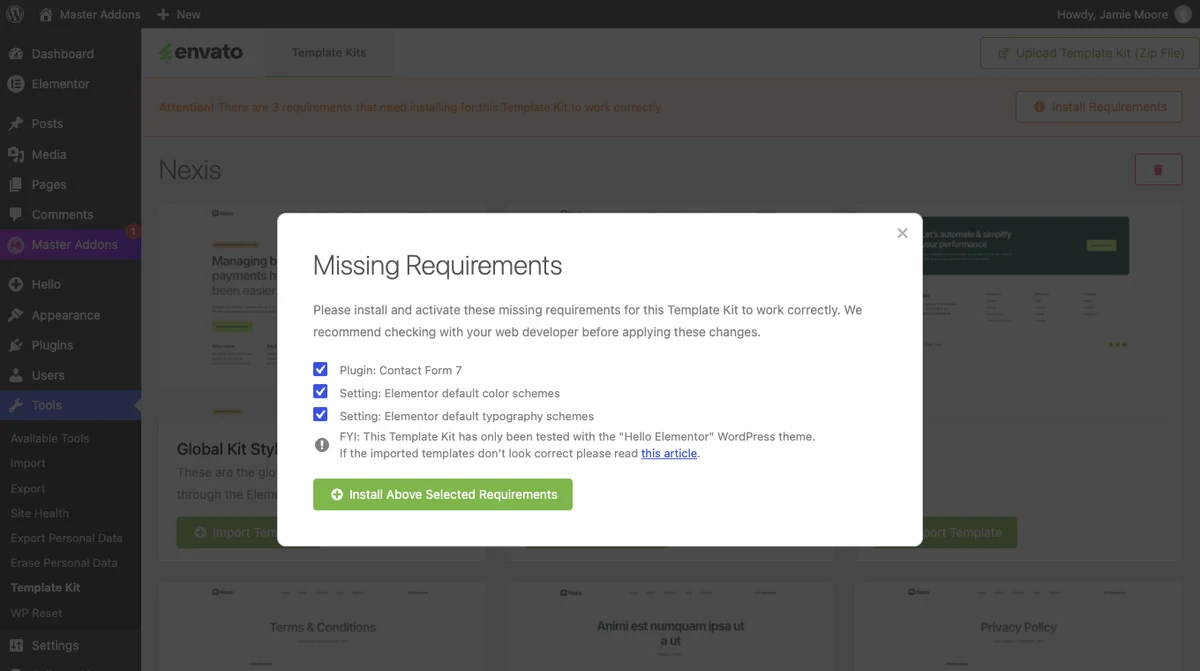
Task: Click the FYI exclamation info icon
Action: (x=322, y=445)
